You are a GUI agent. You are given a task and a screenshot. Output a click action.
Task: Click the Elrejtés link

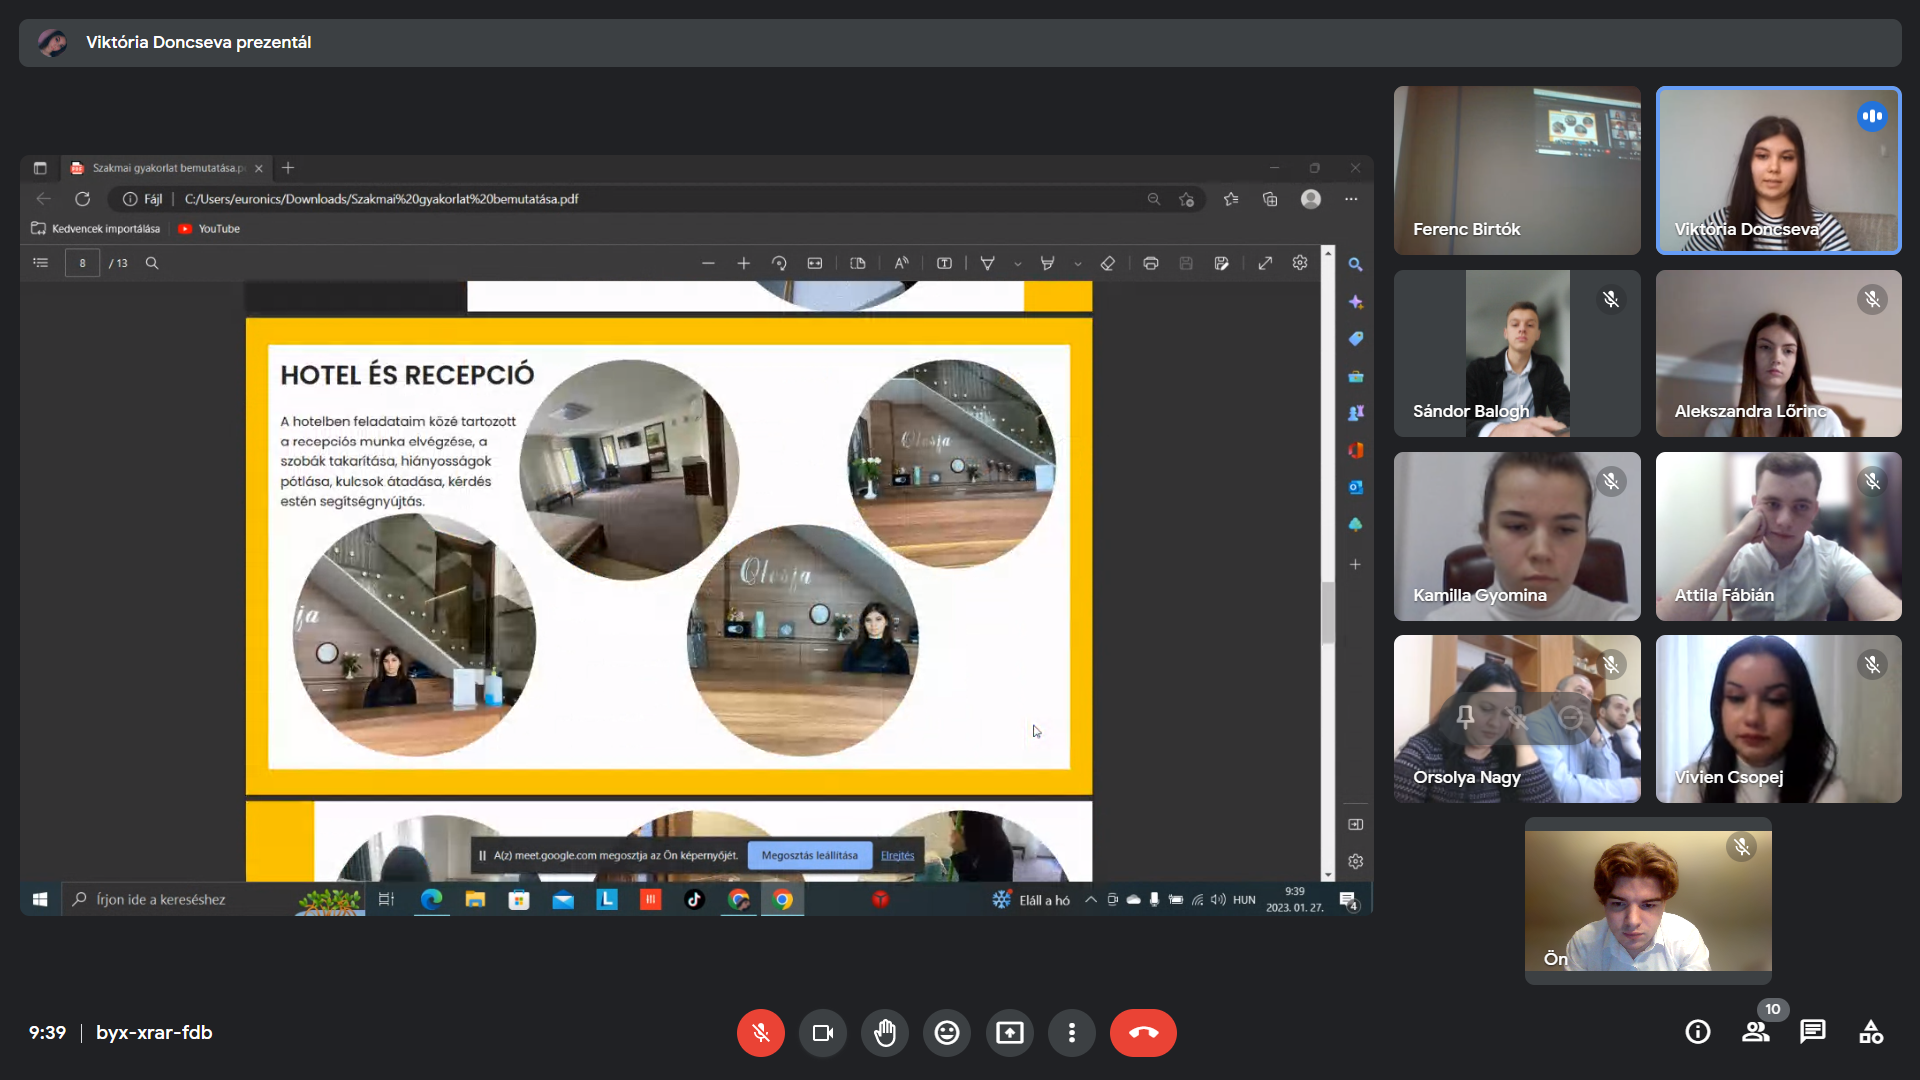point(897,856)
